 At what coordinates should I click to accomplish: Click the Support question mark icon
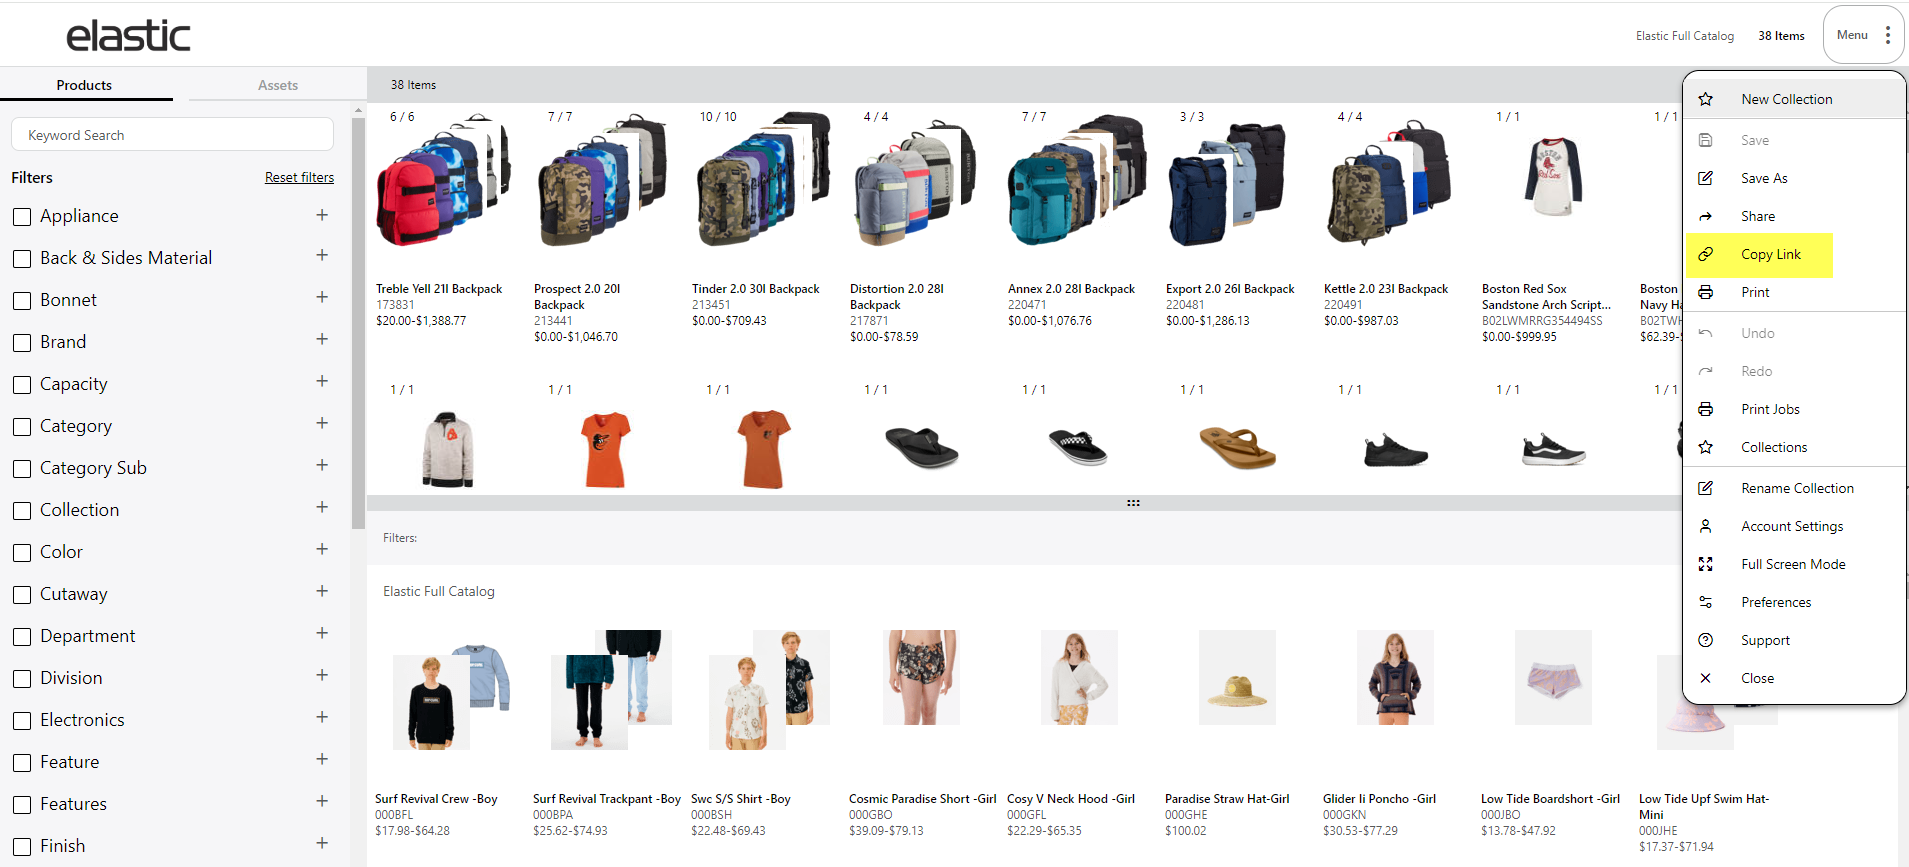coord(1706,640)
